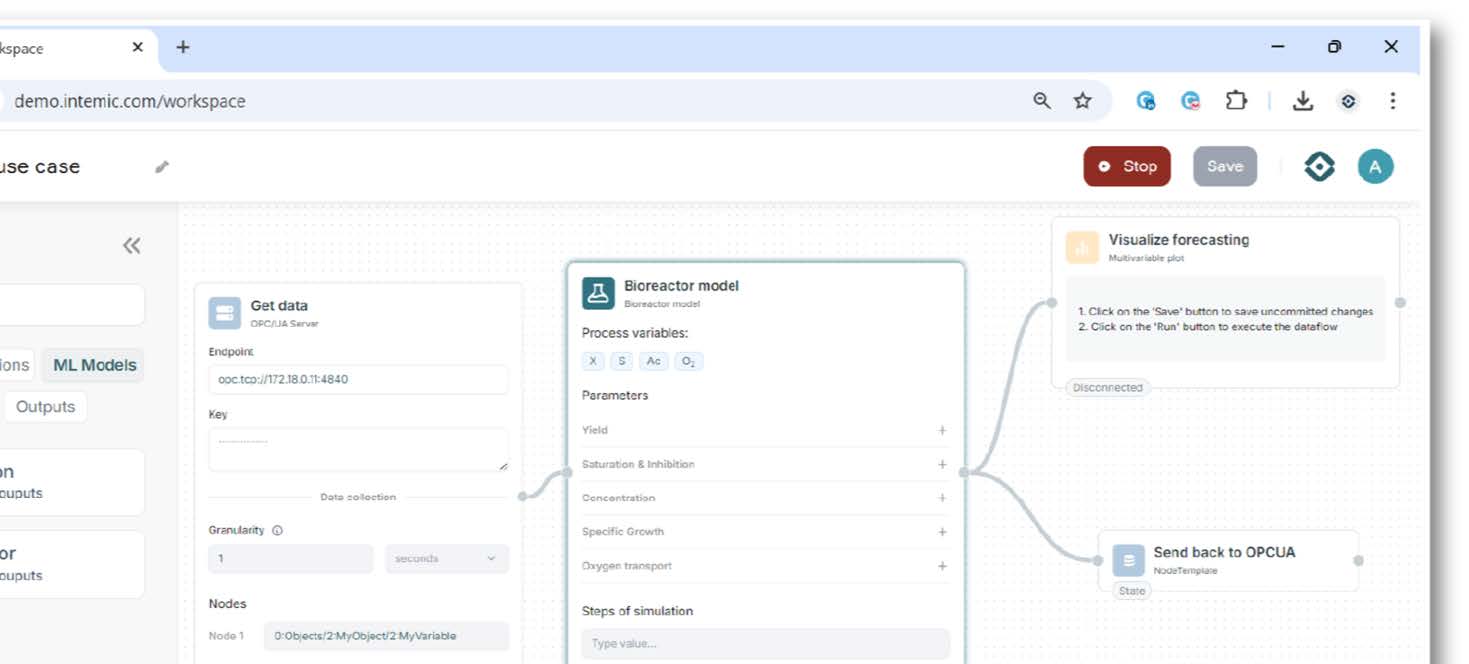Screen dimensions: 1469x664
Task: Click the Steps of simulation input field
Action: pyautogui.click(x=765, y=643)
